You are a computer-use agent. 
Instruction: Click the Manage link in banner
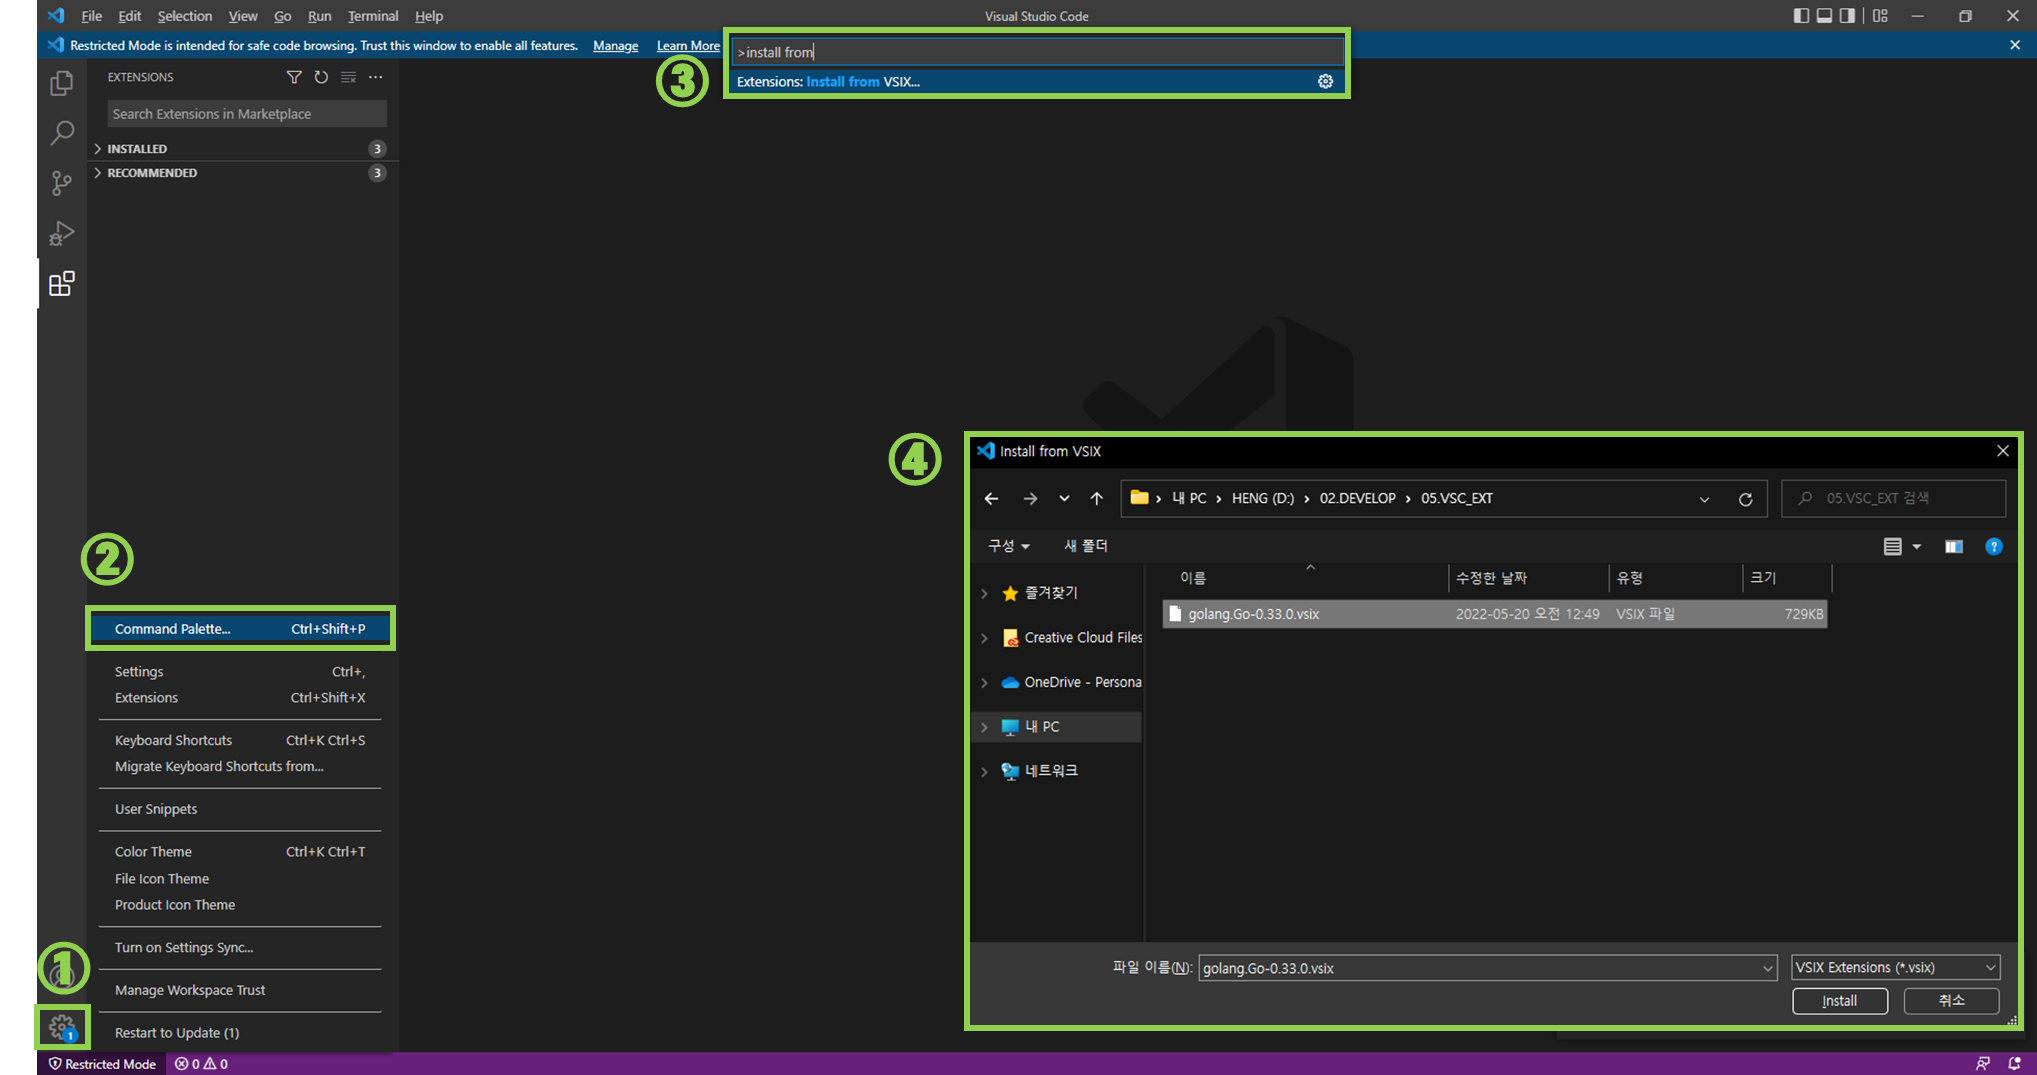(x=615, y=46)
